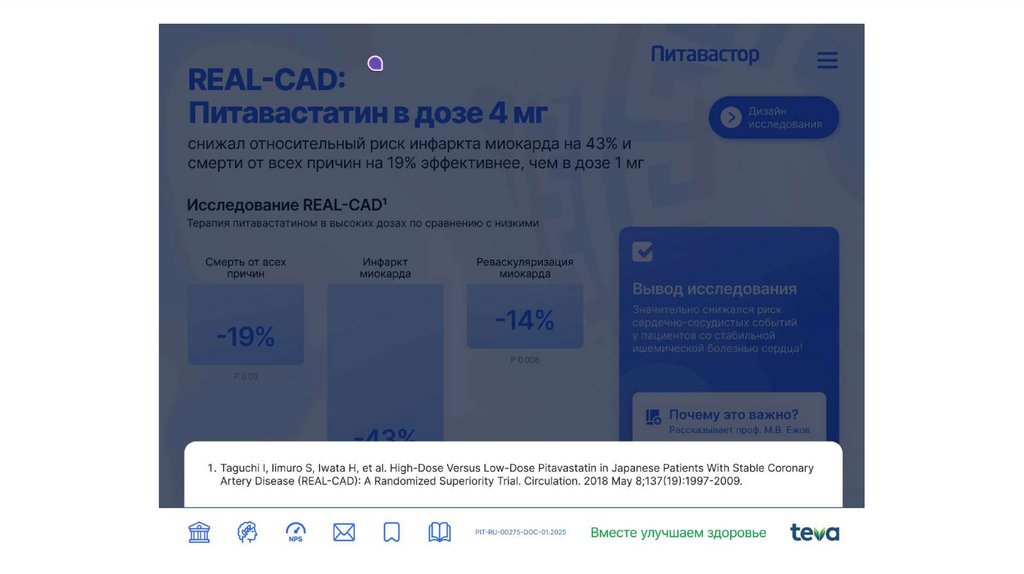The image size is (1024, 574).
Task: Click the Питавастор brand title
Action: click(x=705, y=54)
